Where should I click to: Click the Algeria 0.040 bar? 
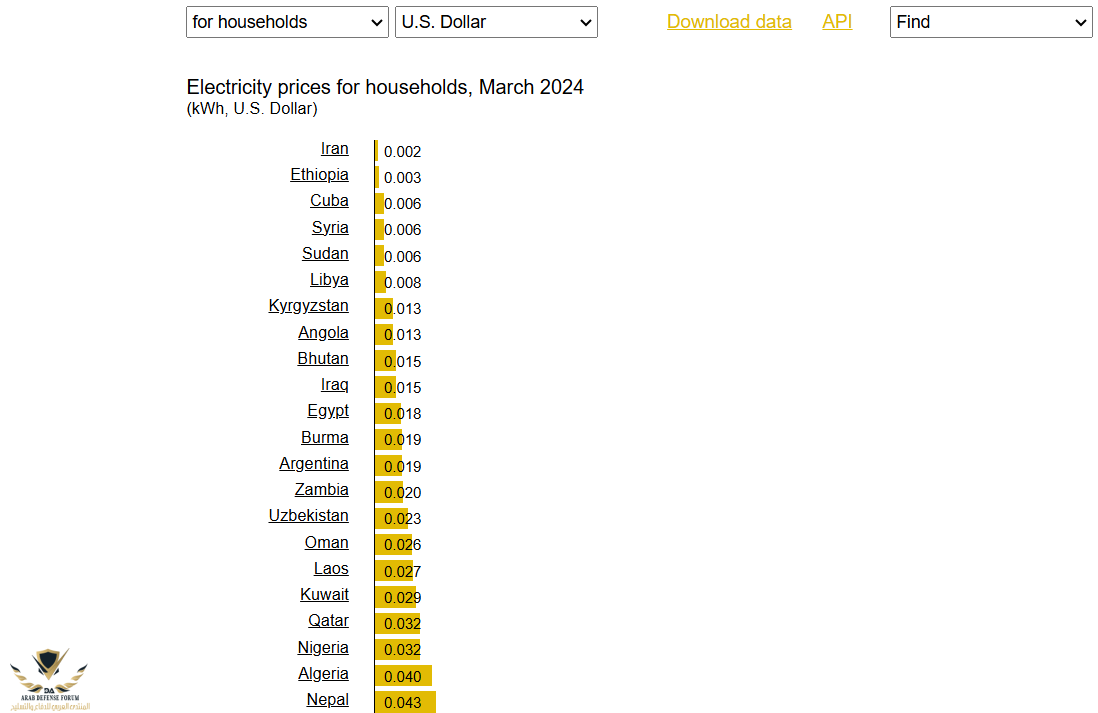[403, 676]
